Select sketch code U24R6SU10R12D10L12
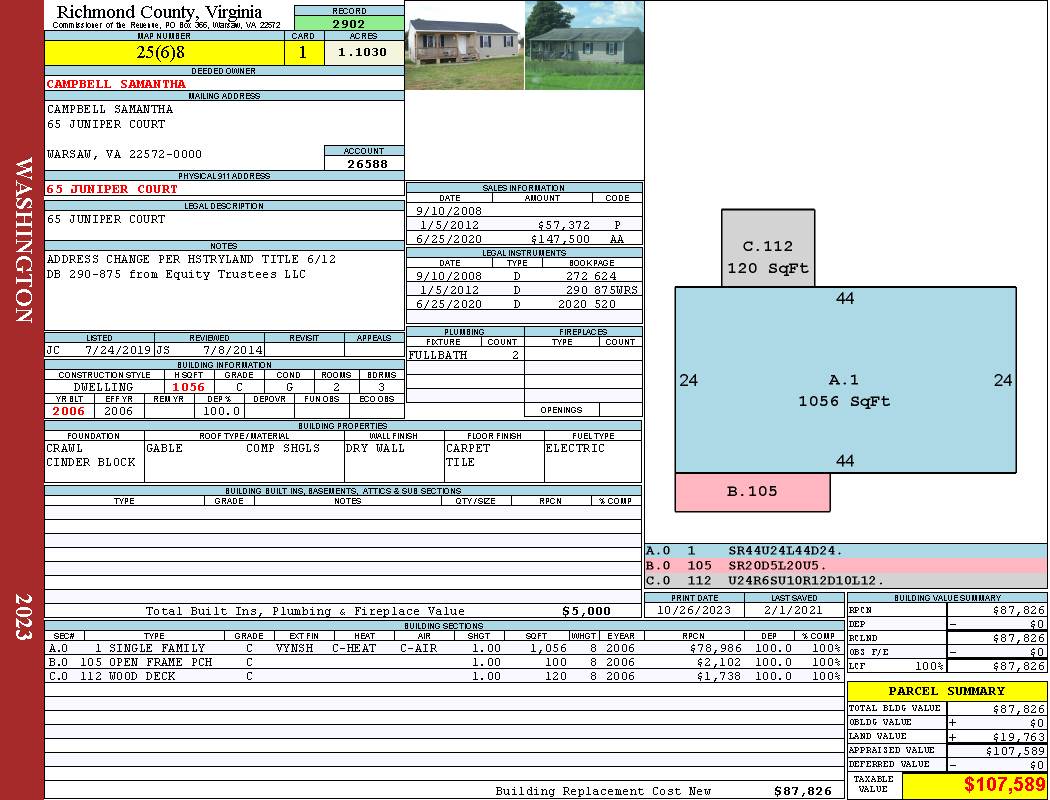This screenshot has height=800, width=1050. coord(806,580)
